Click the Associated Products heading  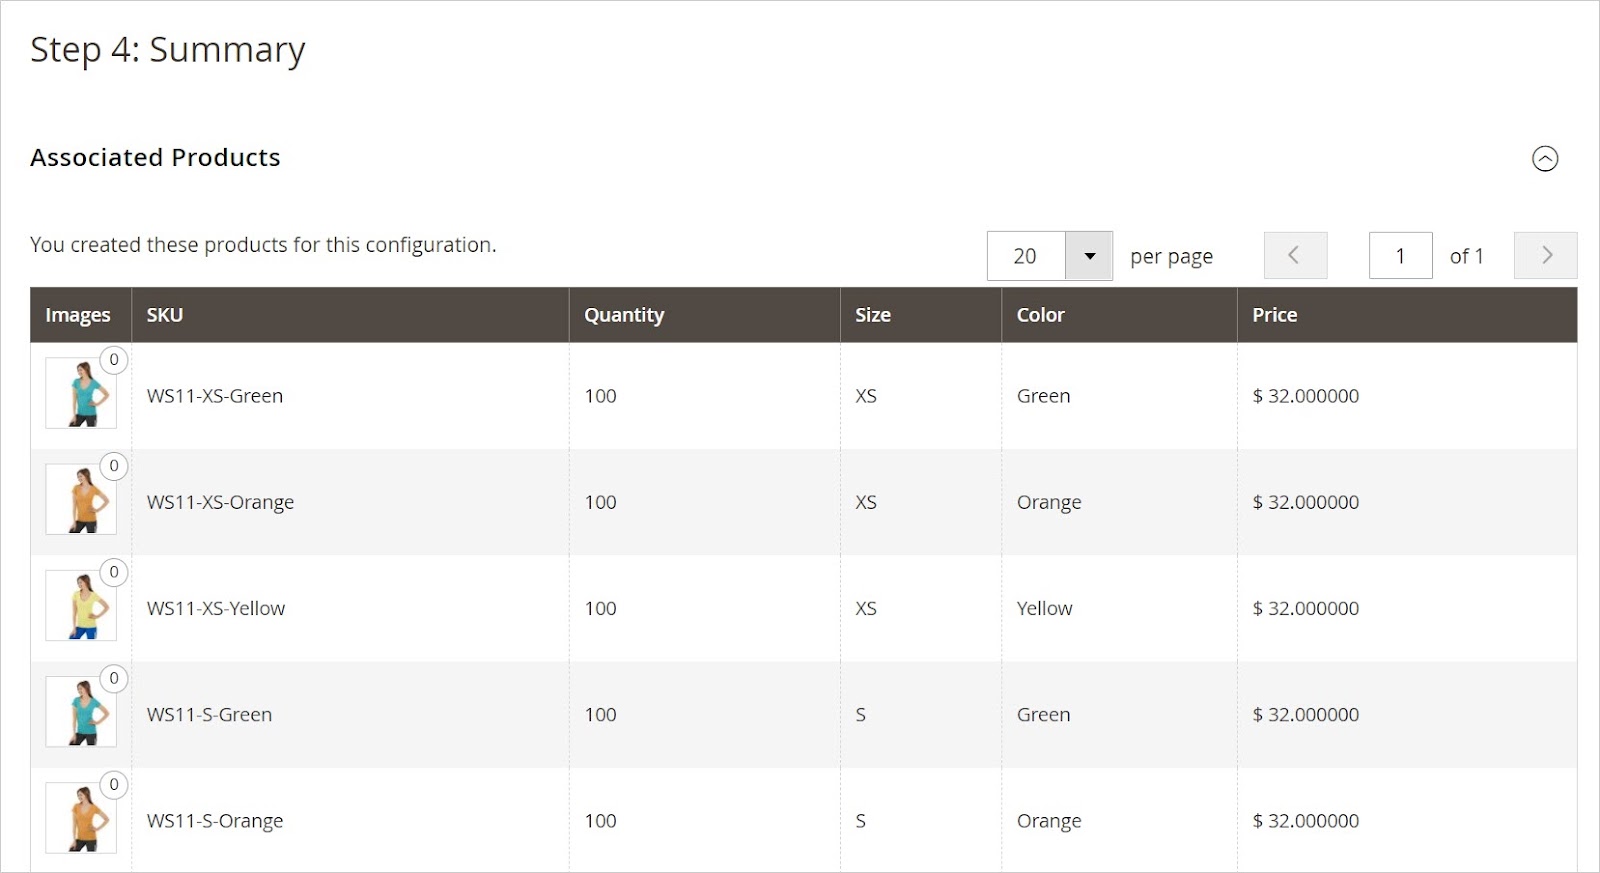(155, 158)
